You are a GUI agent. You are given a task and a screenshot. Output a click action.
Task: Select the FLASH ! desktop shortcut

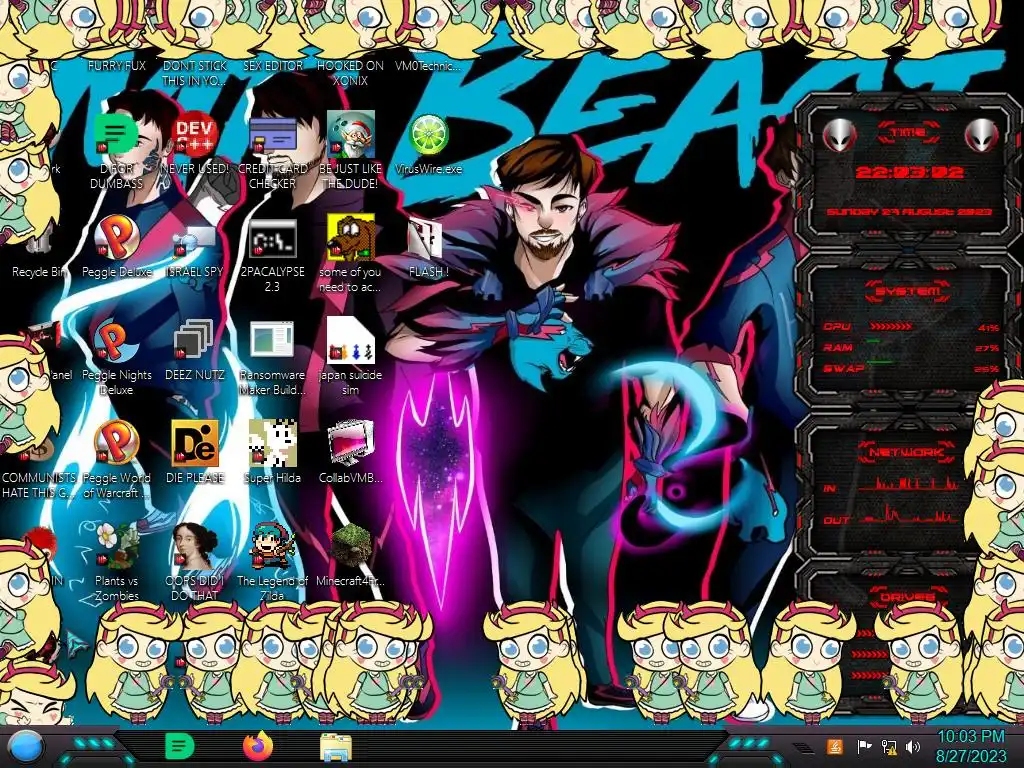(x=426, y=238)
